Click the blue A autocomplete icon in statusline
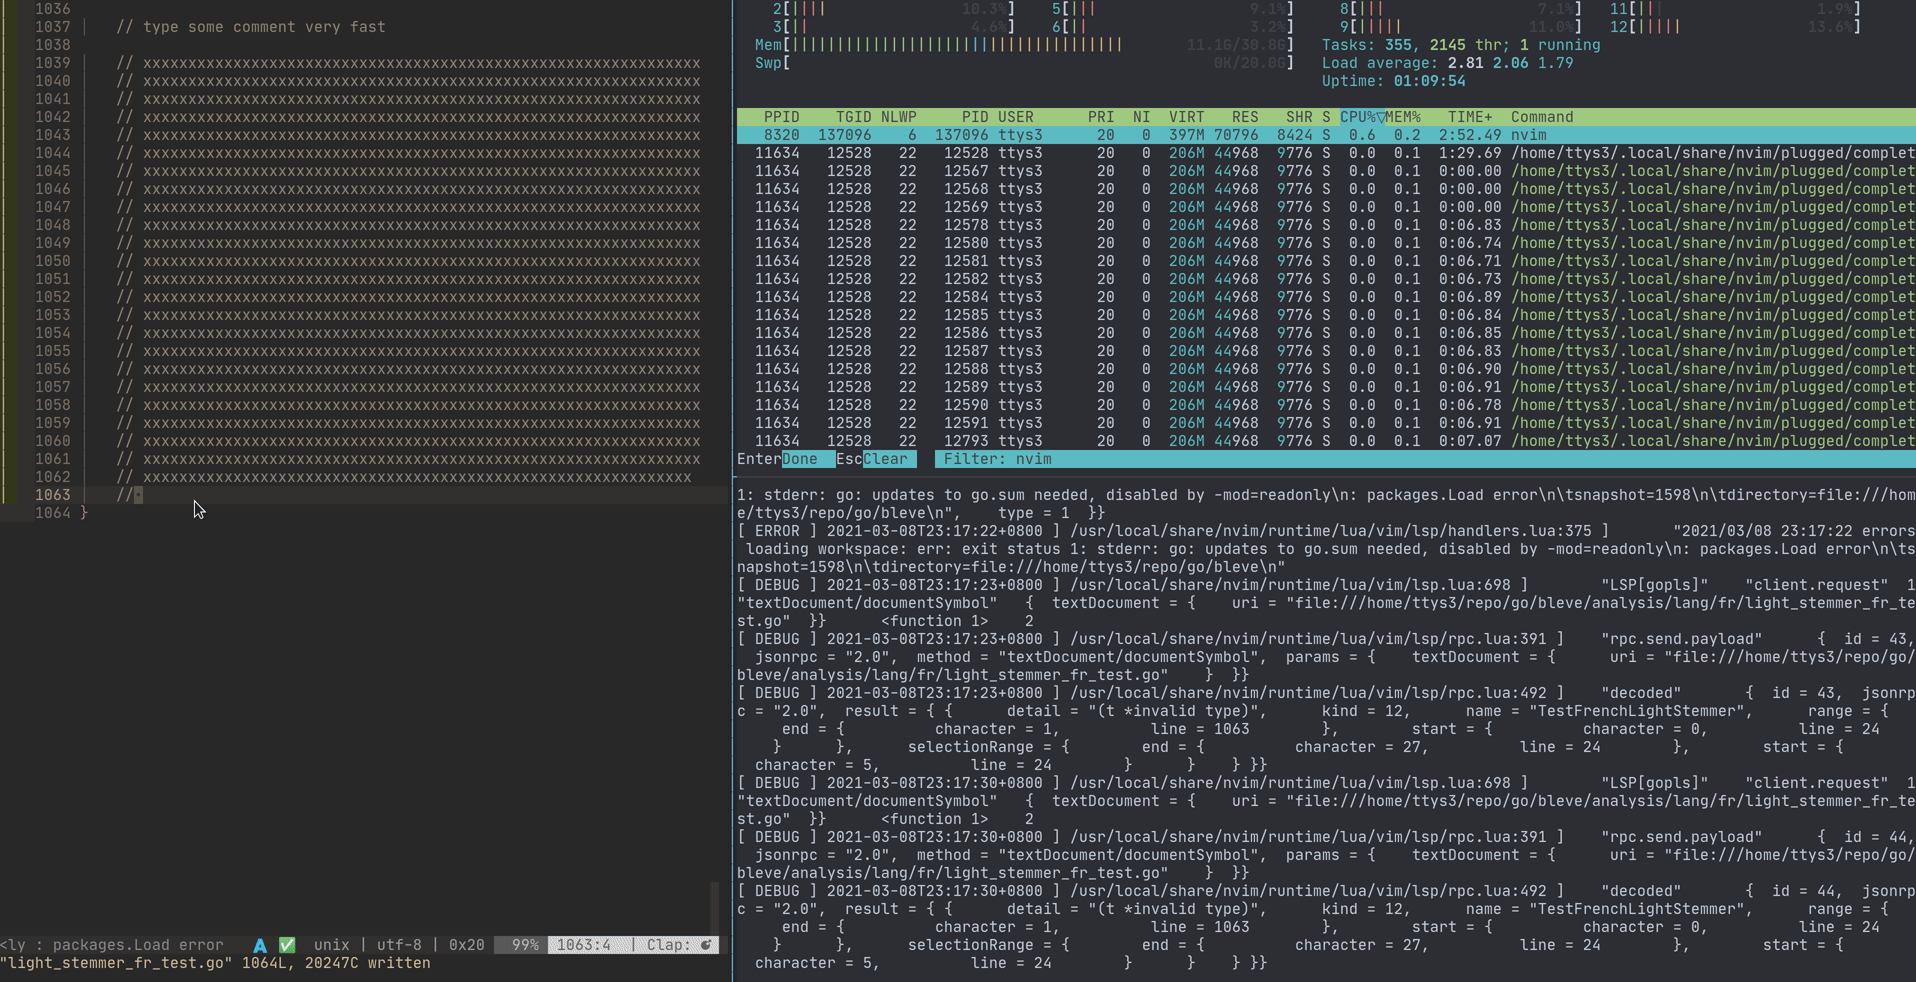Viewport: 1916px width, 982px height. tap(260, 945)
